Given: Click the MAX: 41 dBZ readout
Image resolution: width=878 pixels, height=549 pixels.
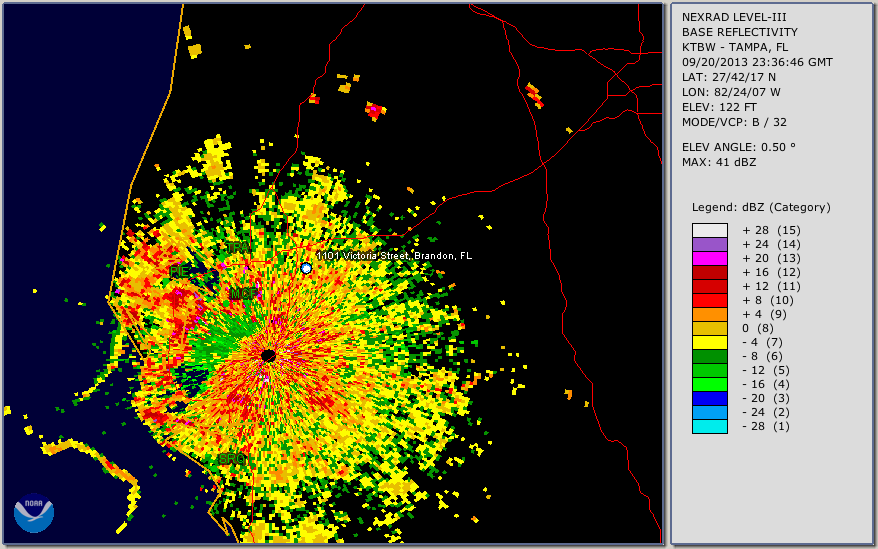Looking at the screenshot, I should point(719,161).
